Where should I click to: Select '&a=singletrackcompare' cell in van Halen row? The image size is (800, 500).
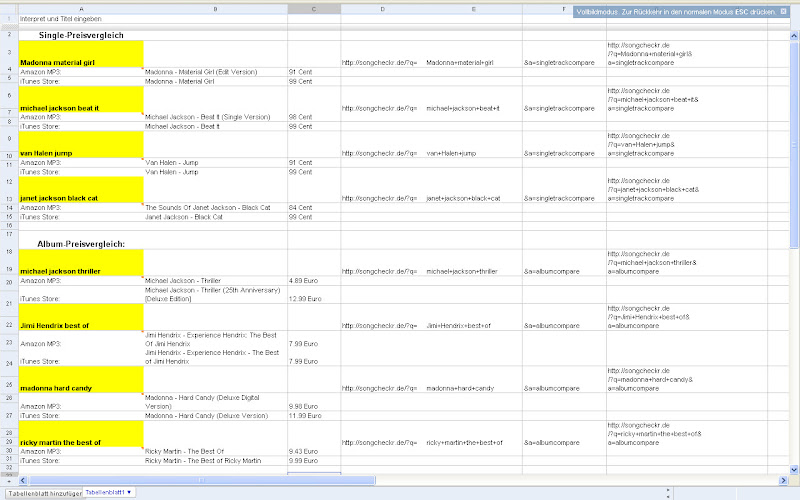[564, 144]
